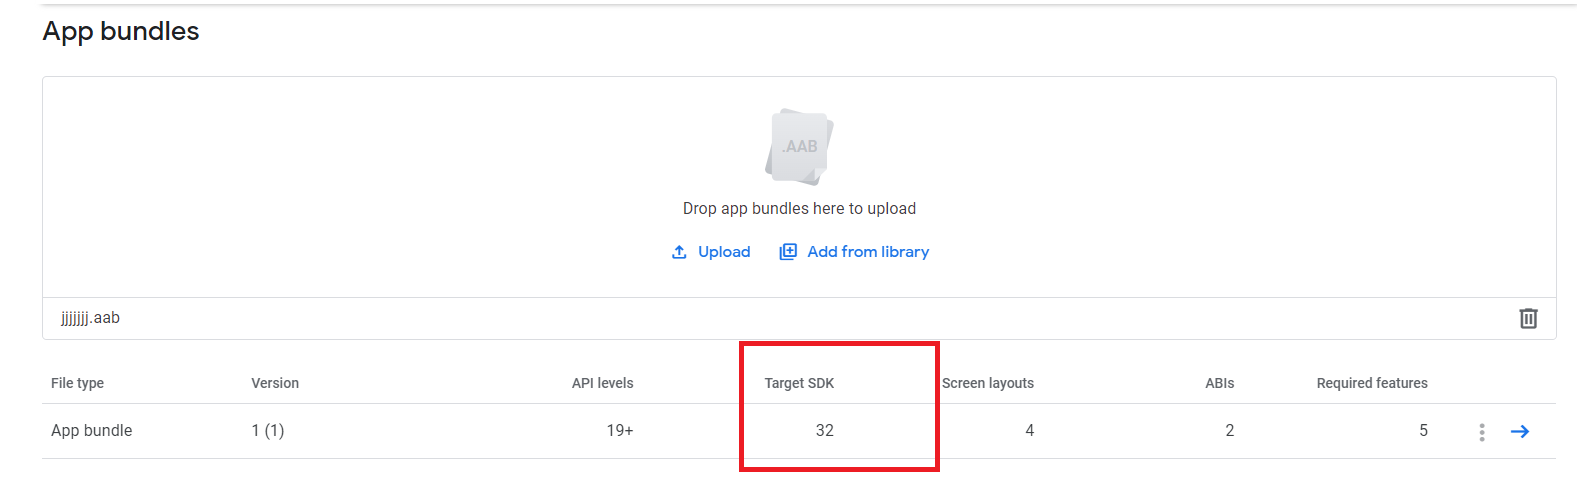Viewport: 1577px width, 491px height.
Task: Click the Upload link text
Action: [x=724, y=252]
